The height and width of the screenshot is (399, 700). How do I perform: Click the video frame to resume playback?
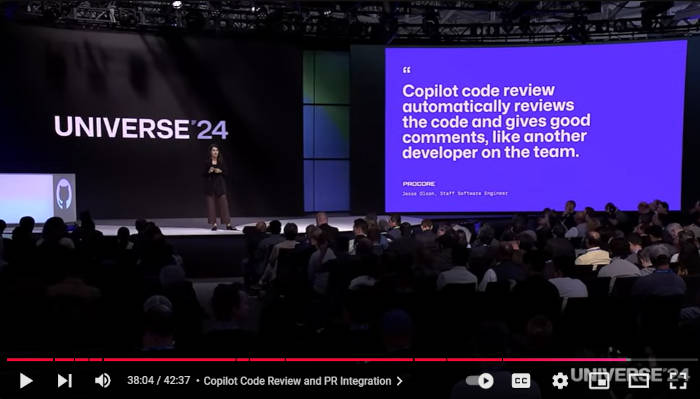coord(350,179)
